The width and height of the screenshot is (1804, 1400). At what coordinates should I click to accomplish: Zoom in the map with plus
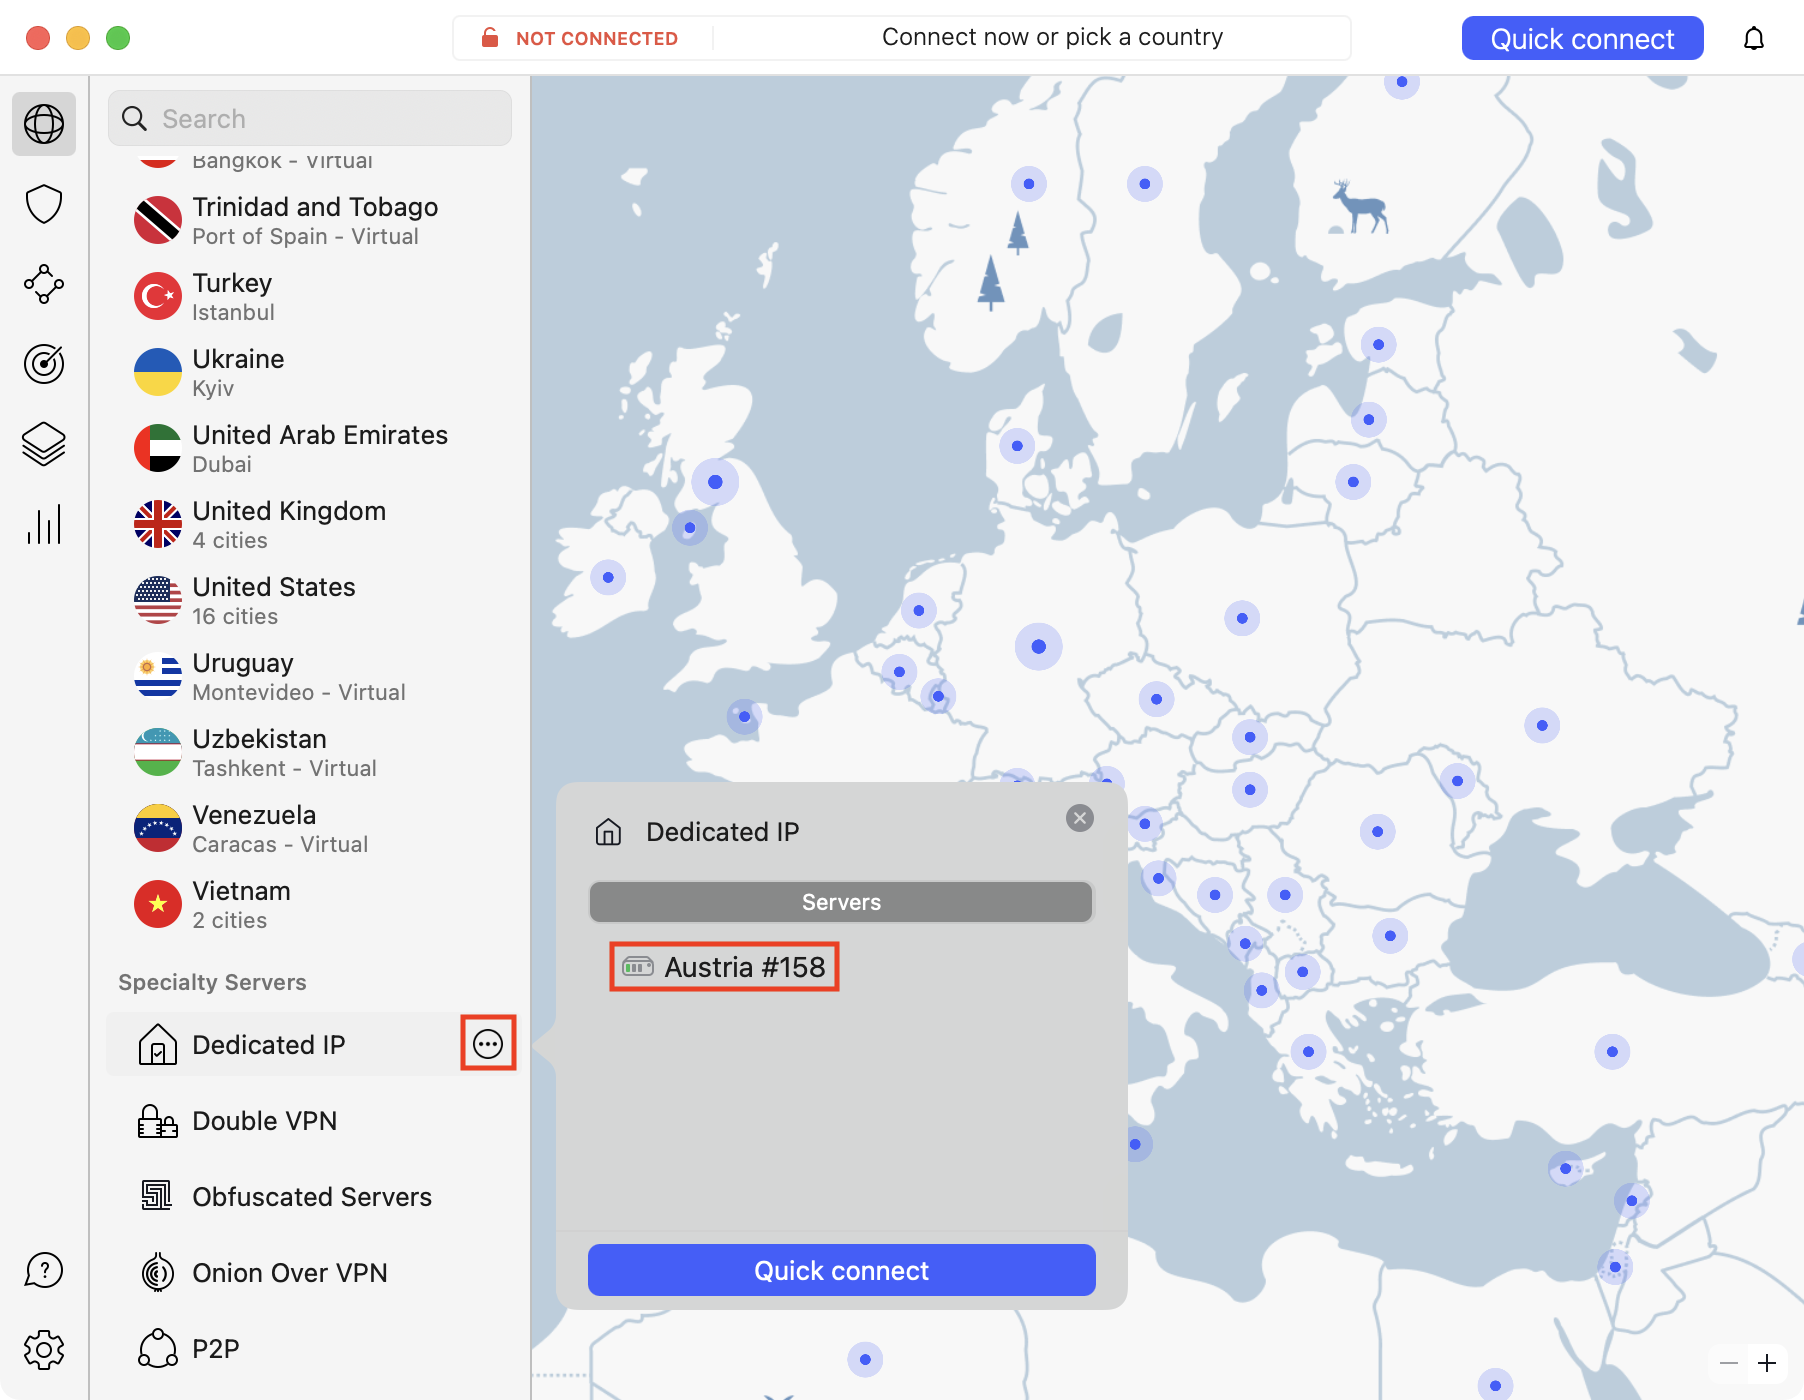[1767, 1363]
